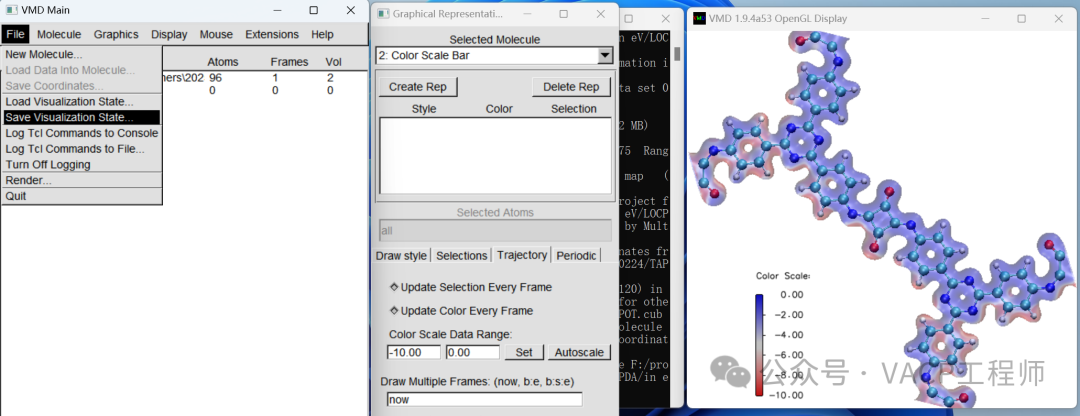Select Log Tcl Commands to File

pos(82,149)
